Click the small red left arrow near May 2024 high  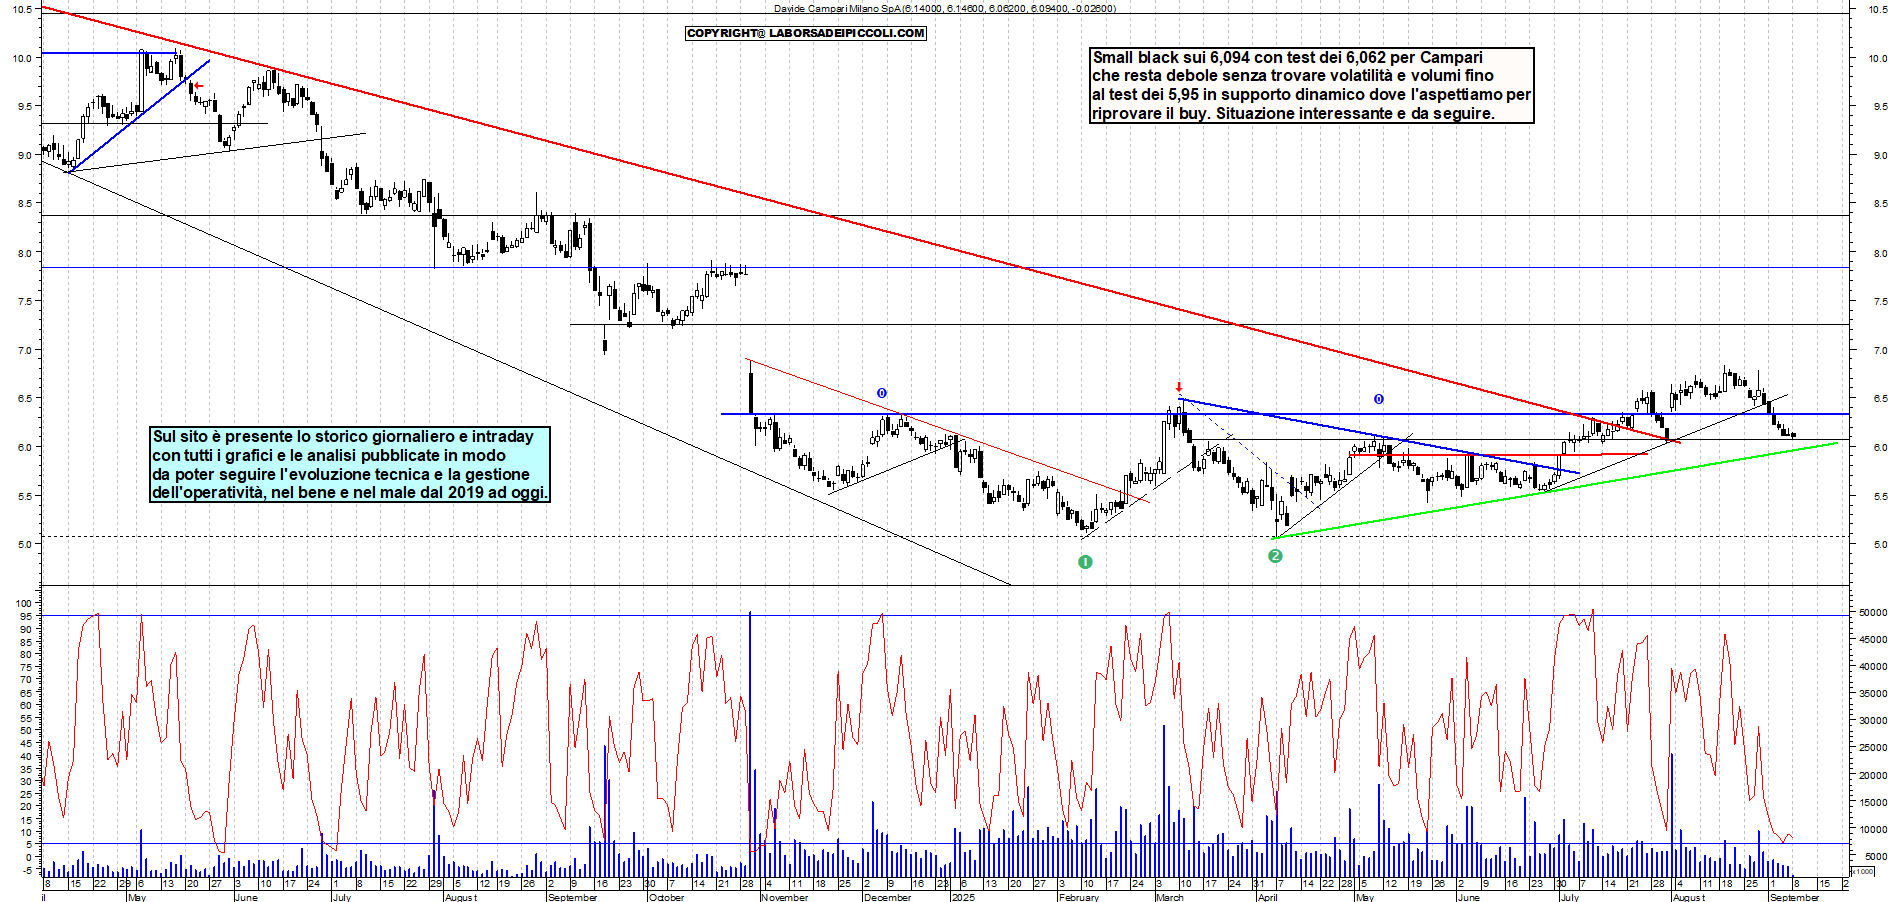point(198,86)
